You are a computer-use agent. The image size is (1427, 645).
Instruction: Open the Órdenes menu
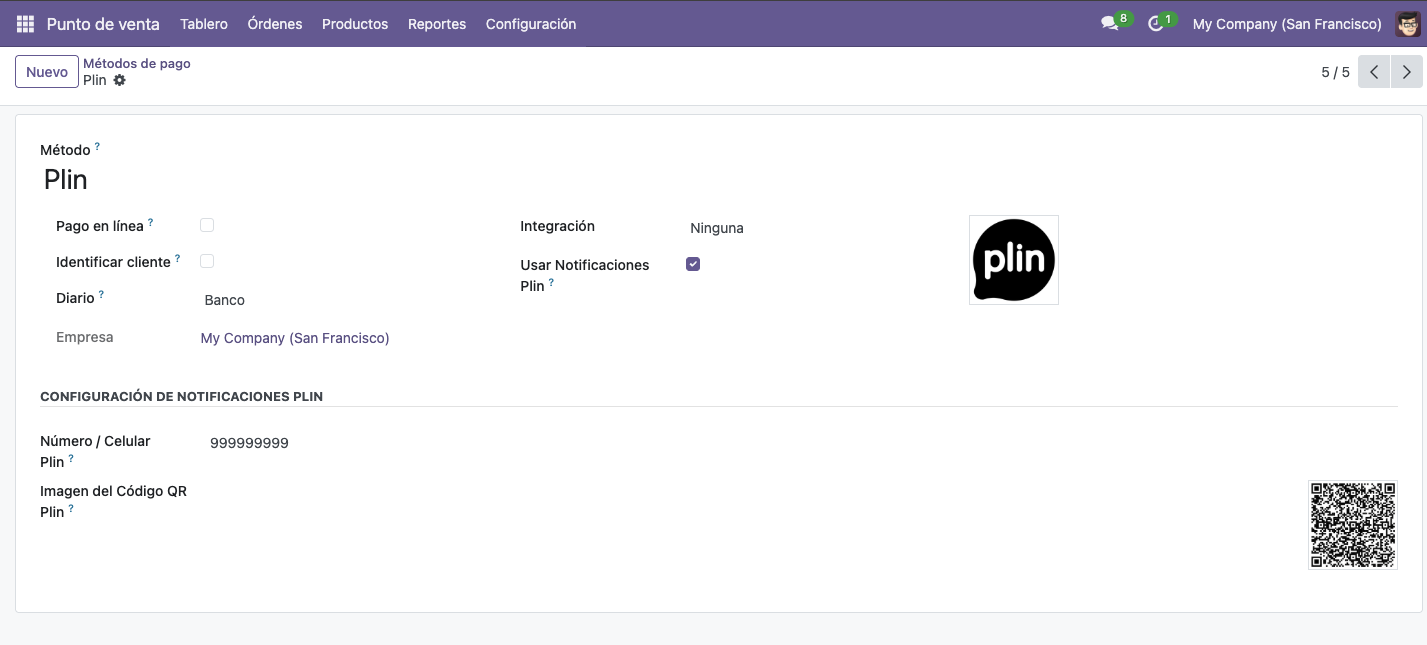click(275, 24)
